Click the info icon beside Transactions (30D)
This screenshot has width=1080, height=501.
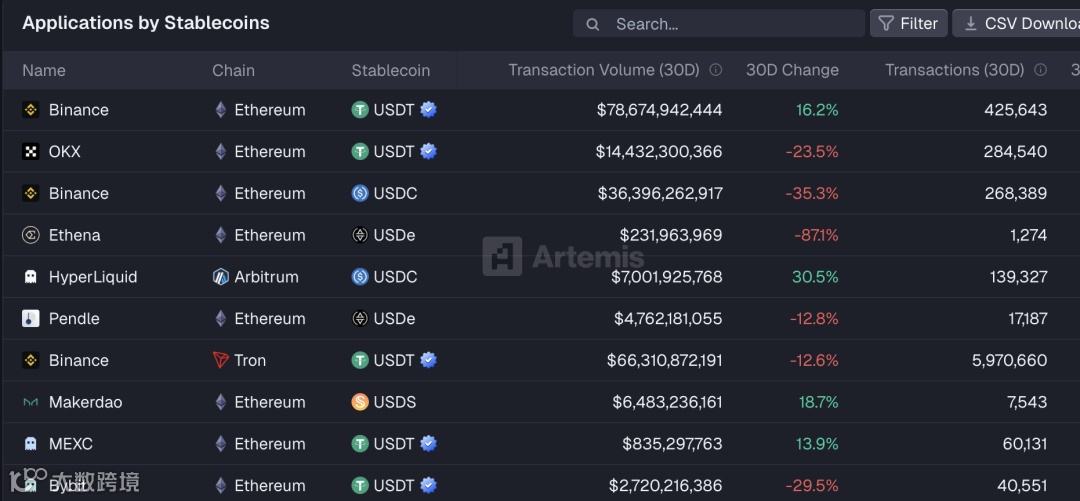1041,70
